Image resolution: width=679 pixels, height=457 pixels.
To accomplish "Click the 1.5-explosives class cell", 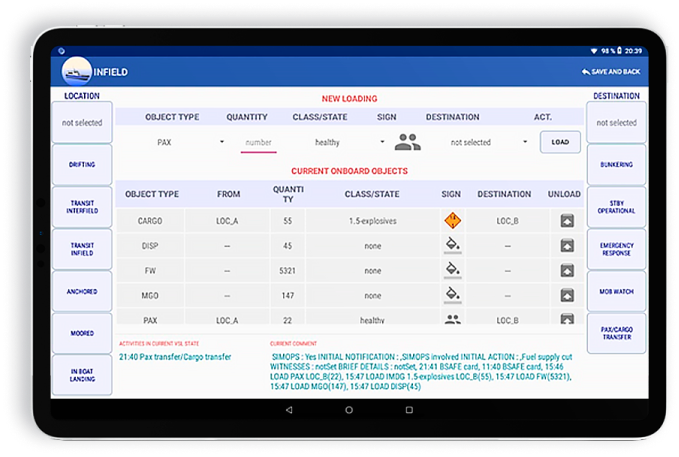I will [372, 221].
